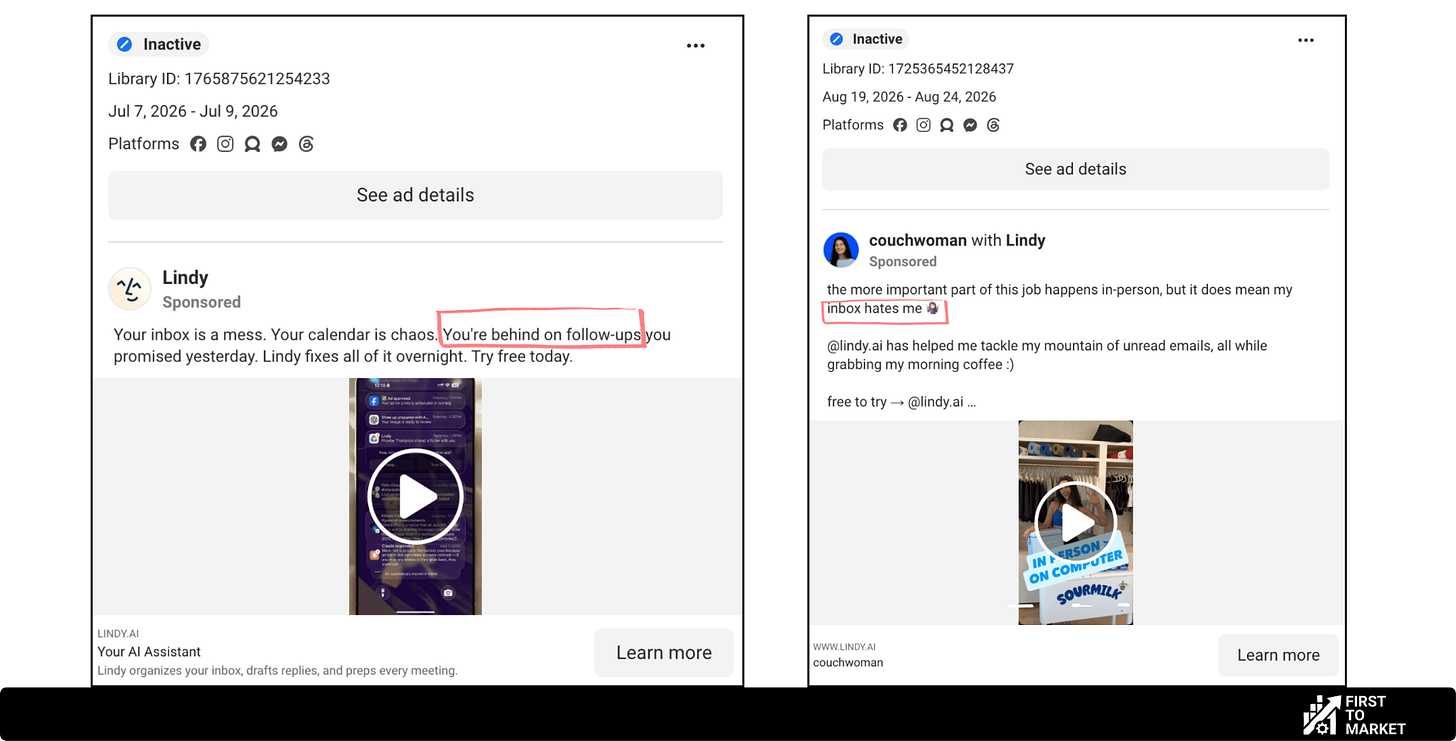Image resolution: width=1456 pixels, height=741 pixels.
Task: Open three-dot options menu on left ad
Action: (696, 45)
